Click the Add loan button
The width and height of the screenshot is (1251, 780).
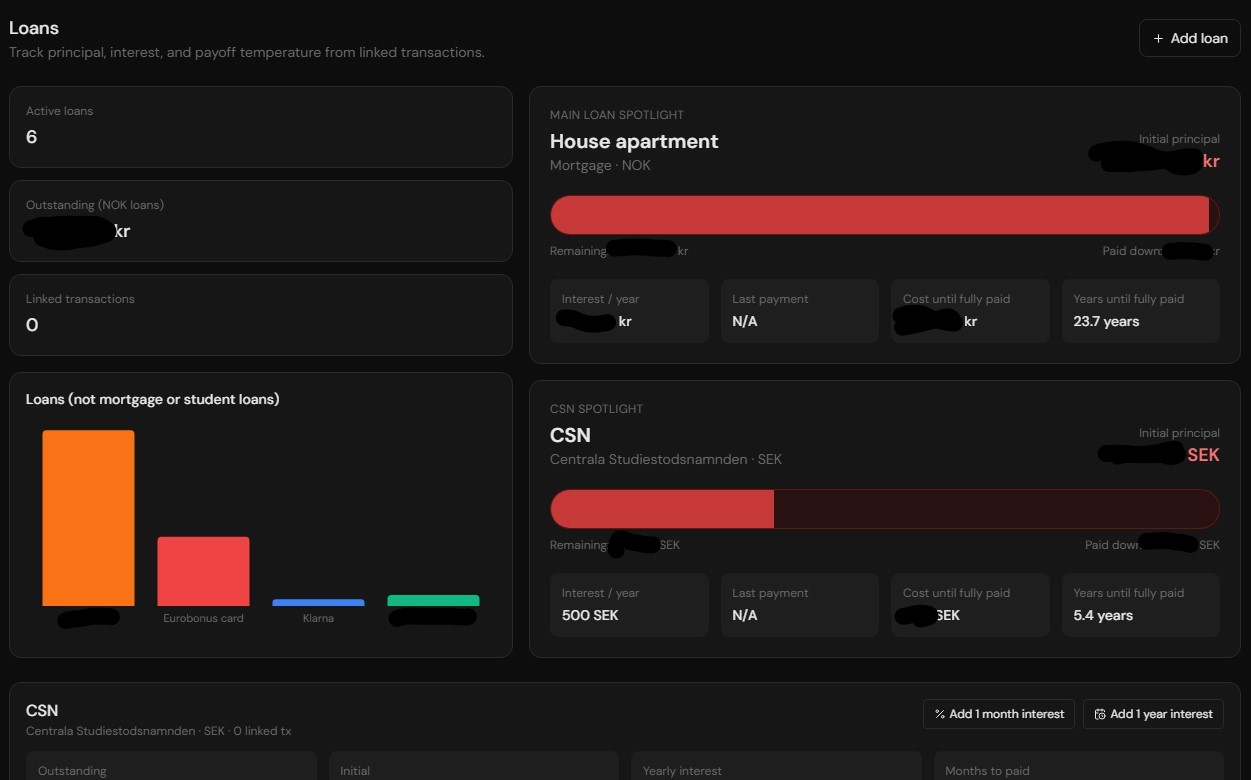point(1190,38)
